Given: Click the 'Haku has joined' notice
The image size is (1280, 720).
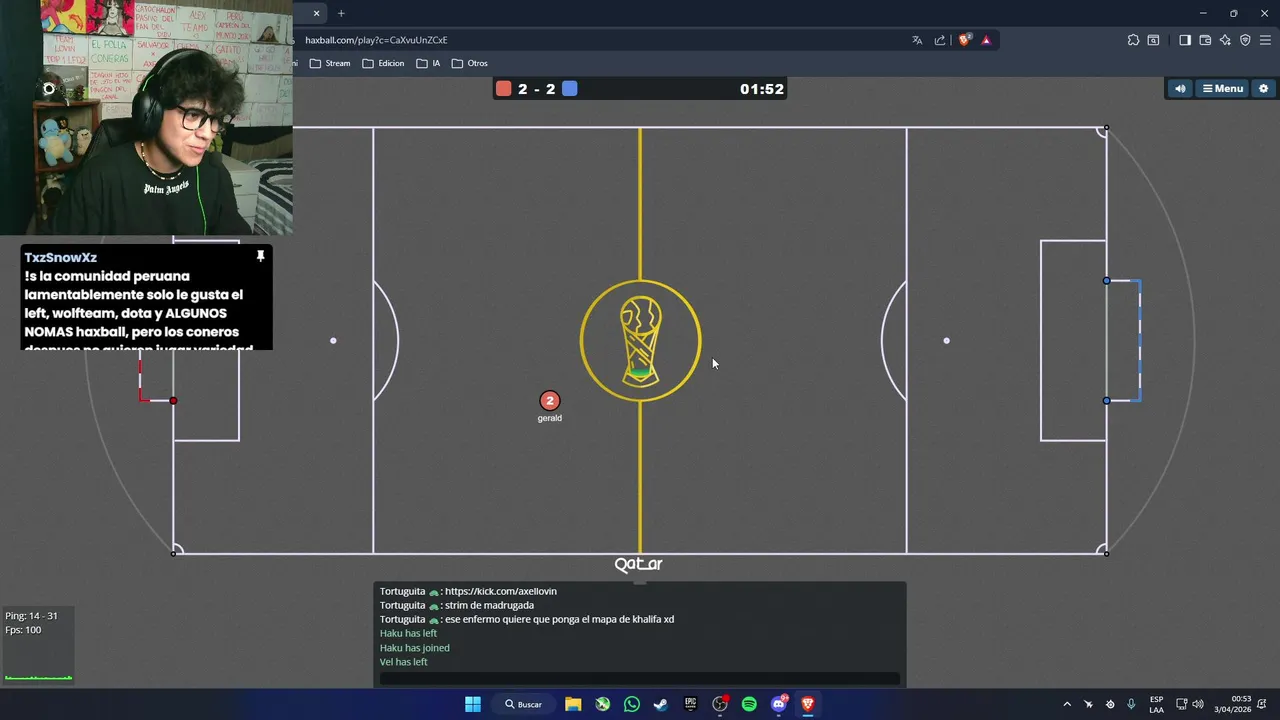Looking at the screenshot, I should 414,648.
